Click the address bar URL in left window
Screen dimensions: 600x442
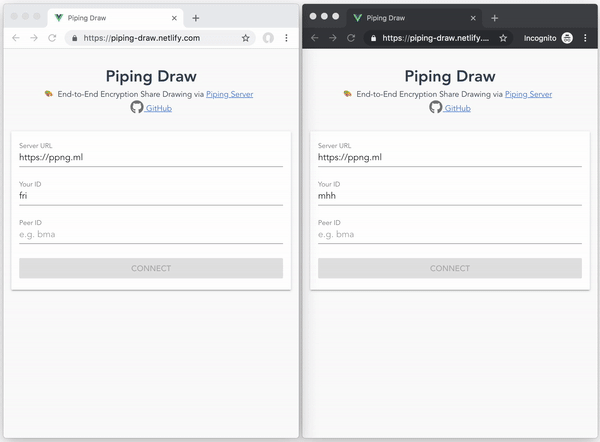[x=142, y=38]
